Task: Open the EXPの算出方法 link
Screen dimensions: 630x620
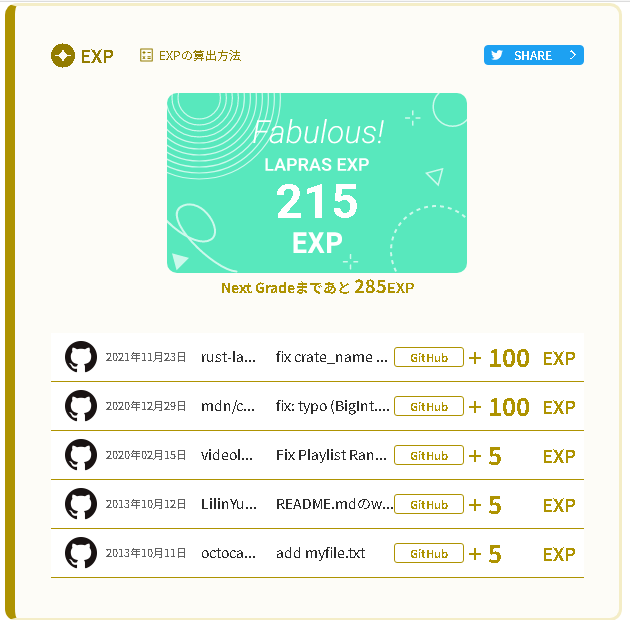Action: [199, 56]
